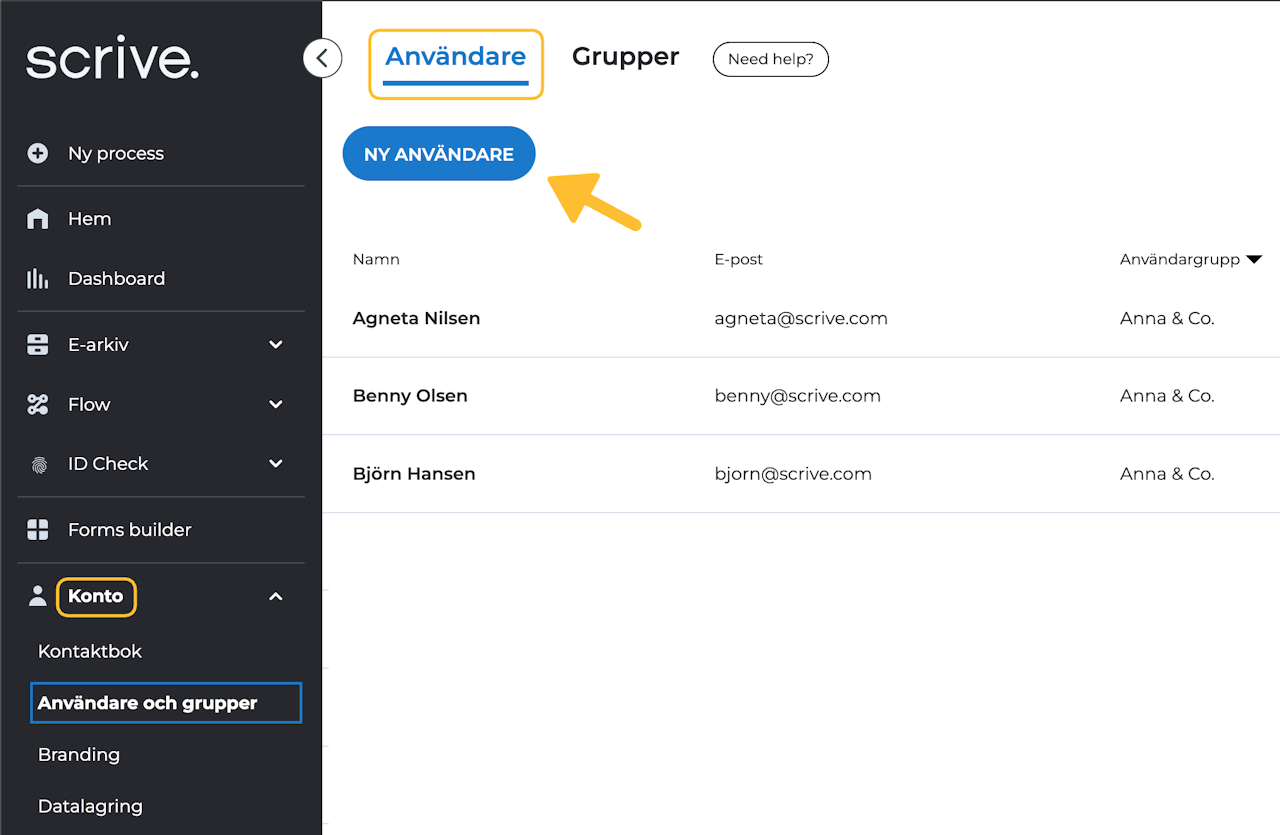Expand the ID Check menu chevron
The width and height of the screenshot is (1280, 835).
coord(276,464)
